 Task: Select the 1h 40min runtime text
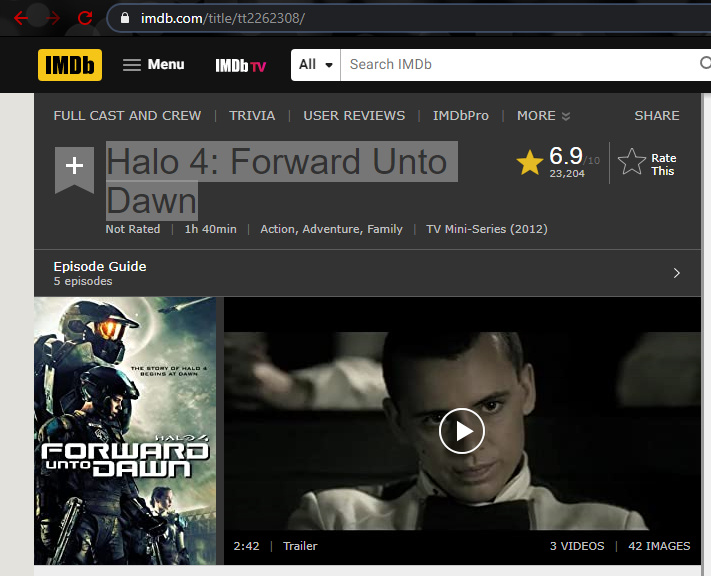click(x=210, y=229)
